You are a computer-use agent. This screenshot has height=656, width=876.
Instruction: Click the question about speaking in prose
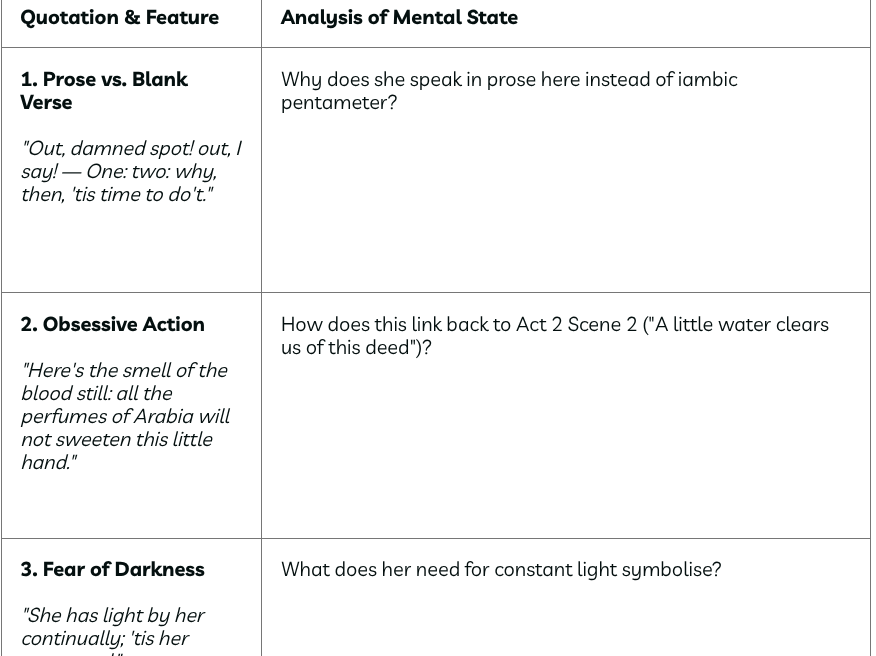coord(508,90)
